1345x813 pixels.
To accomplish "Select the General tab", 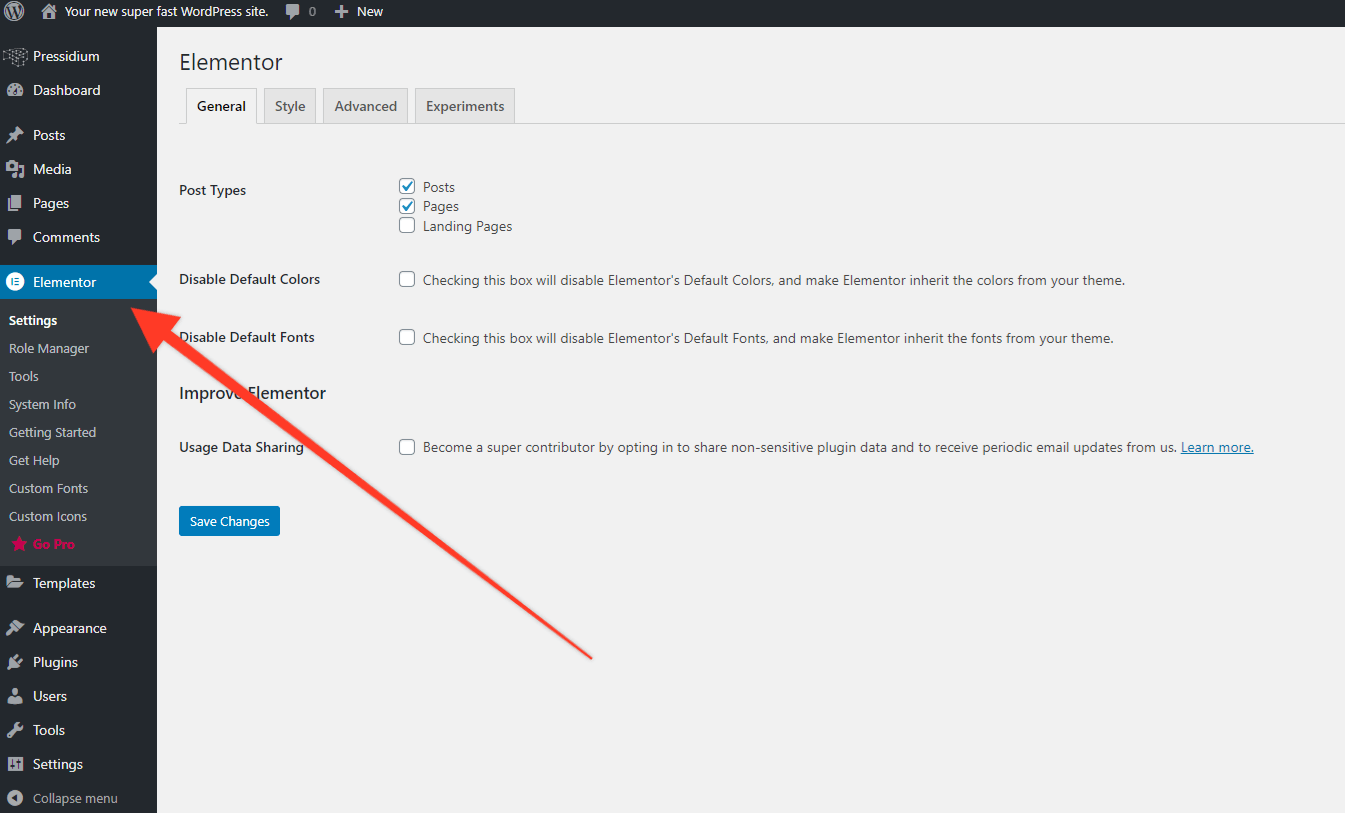I will pos(221,106).
